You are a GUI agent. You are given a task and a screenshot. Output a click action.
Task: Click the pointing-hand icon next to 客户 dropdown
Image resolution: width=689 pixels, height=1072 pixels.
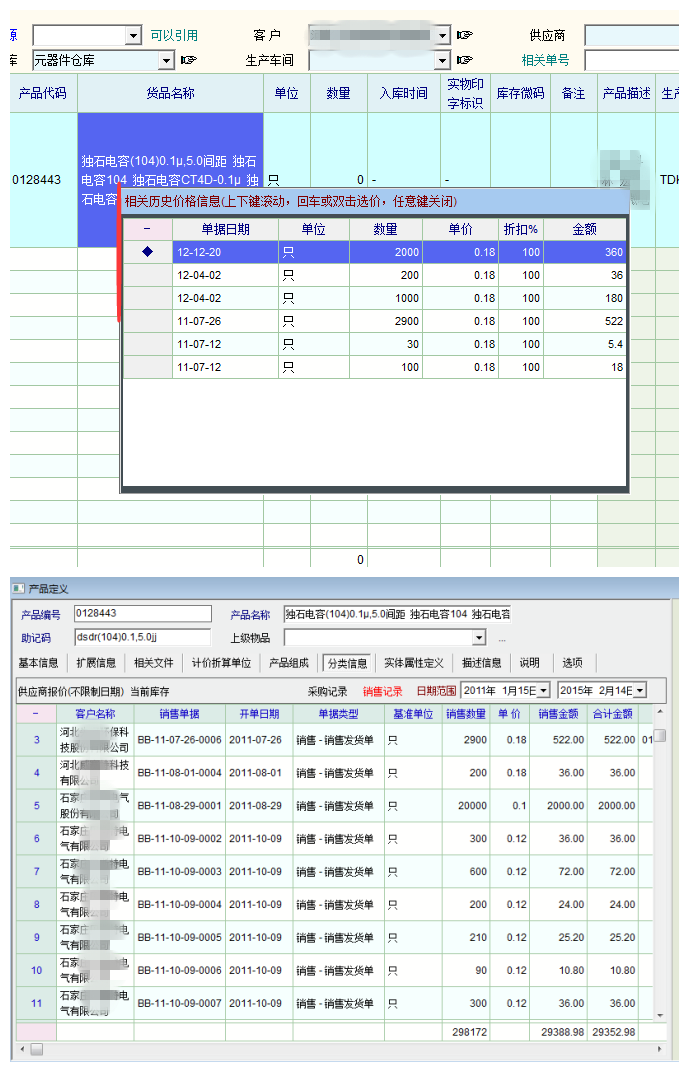click(x=465, y=35)
